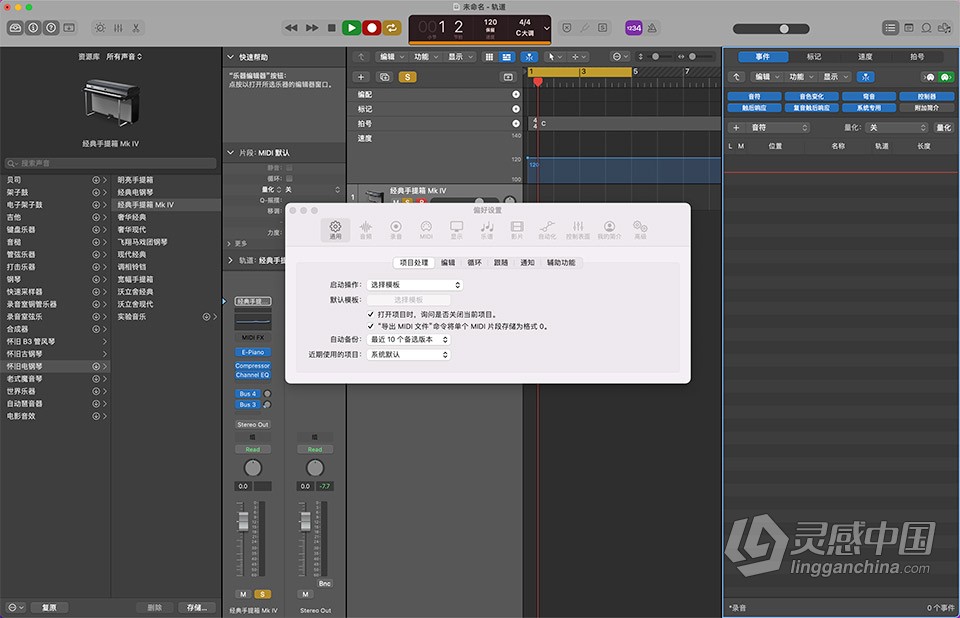
Task: Click the Inspector (i) button in control bar
Action: tap(33, 28)
